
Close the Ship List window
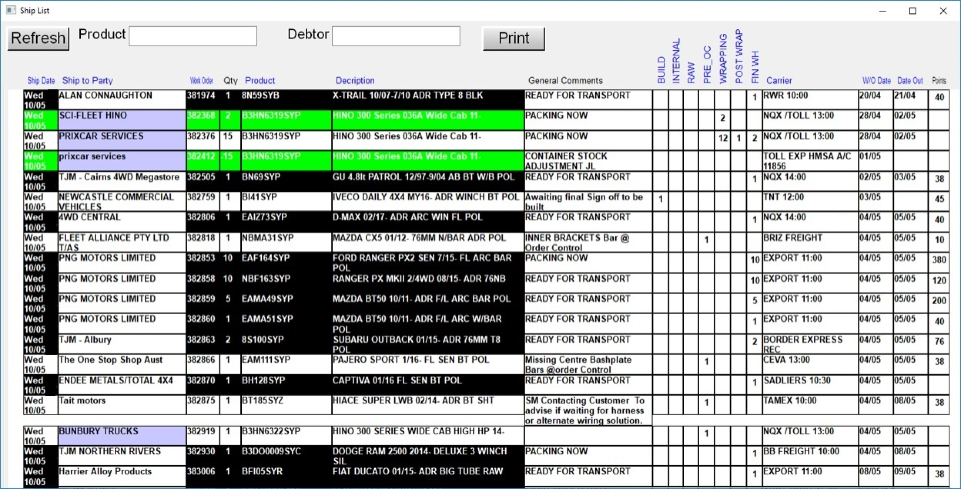(x=943, y=10)
